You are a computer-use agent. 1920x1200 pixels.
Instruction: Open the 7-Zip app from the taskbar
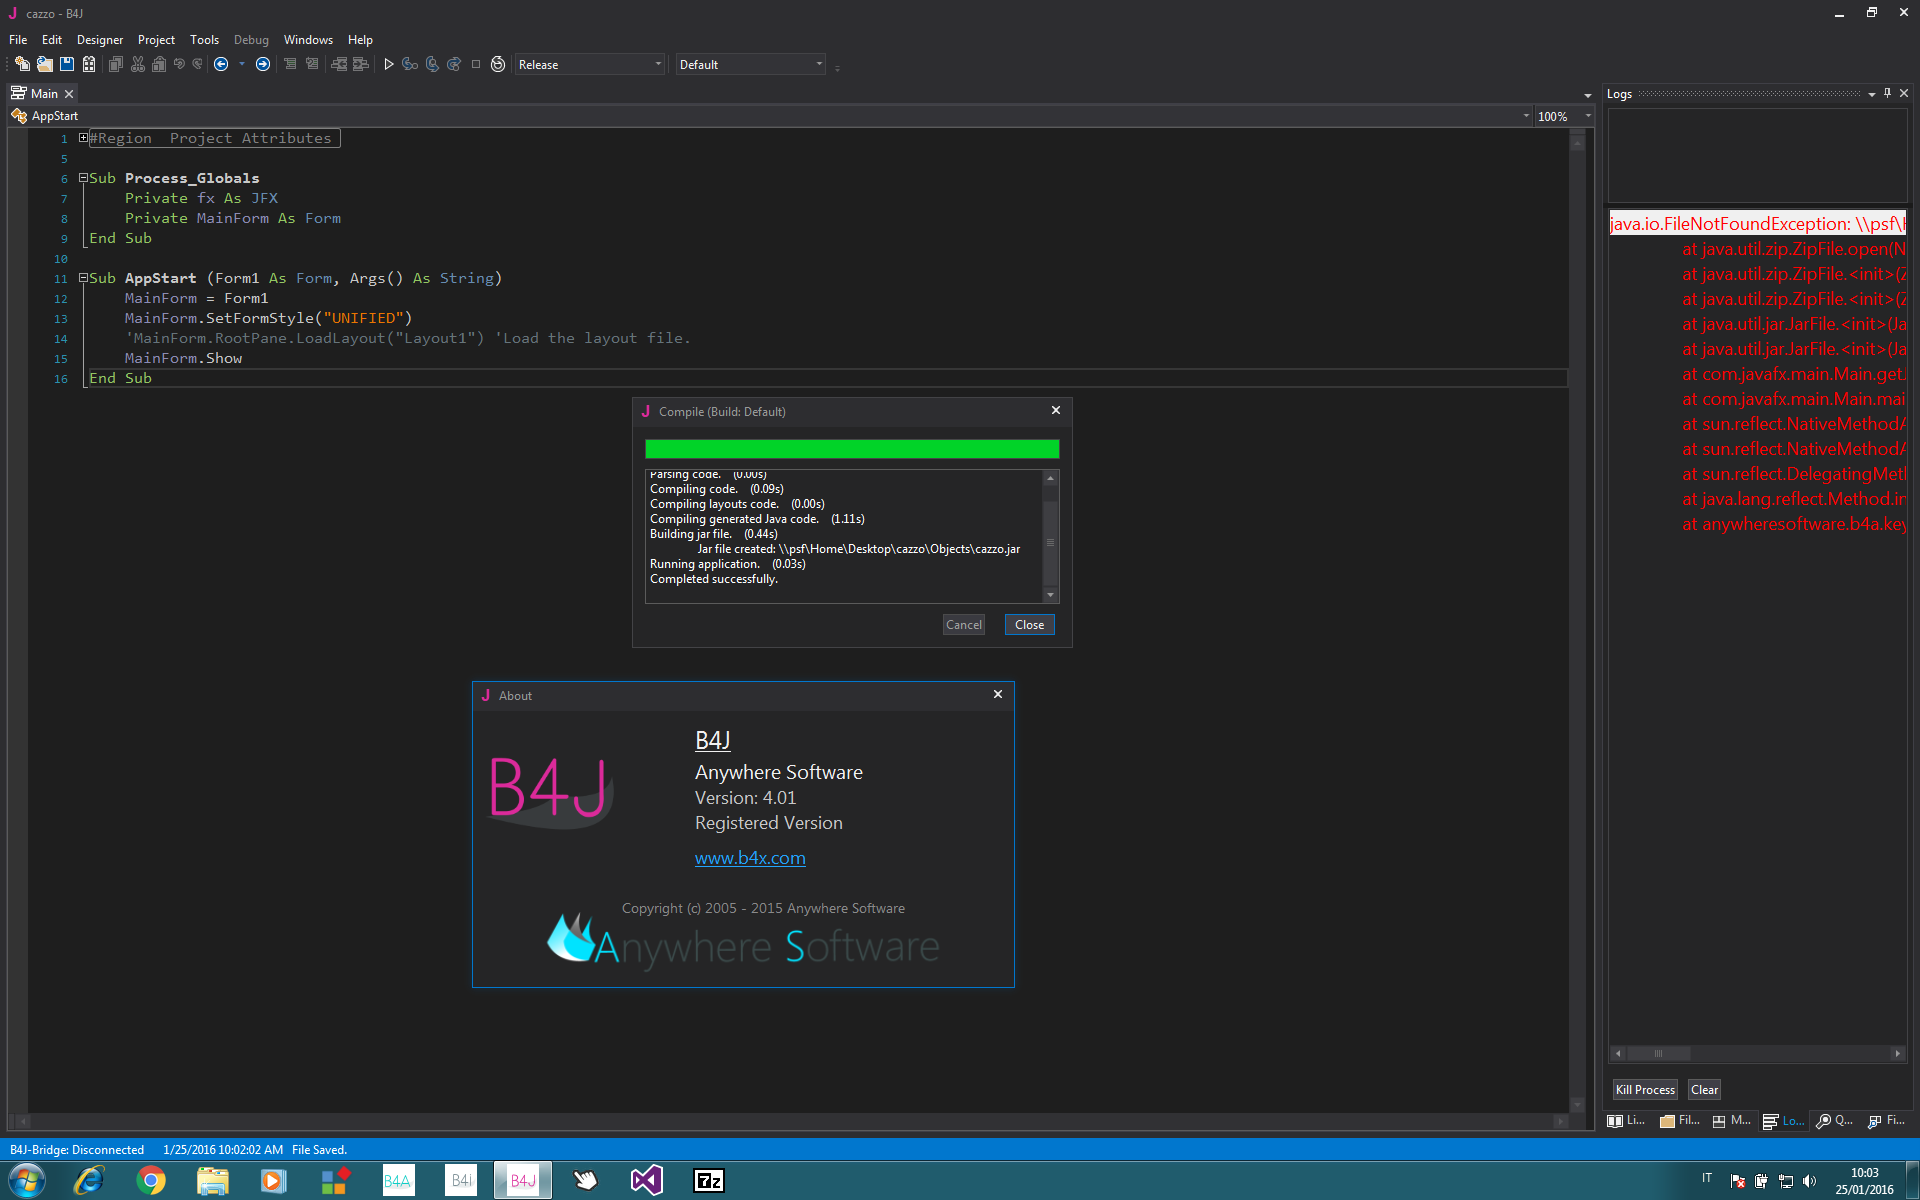tap(708, 1180)
